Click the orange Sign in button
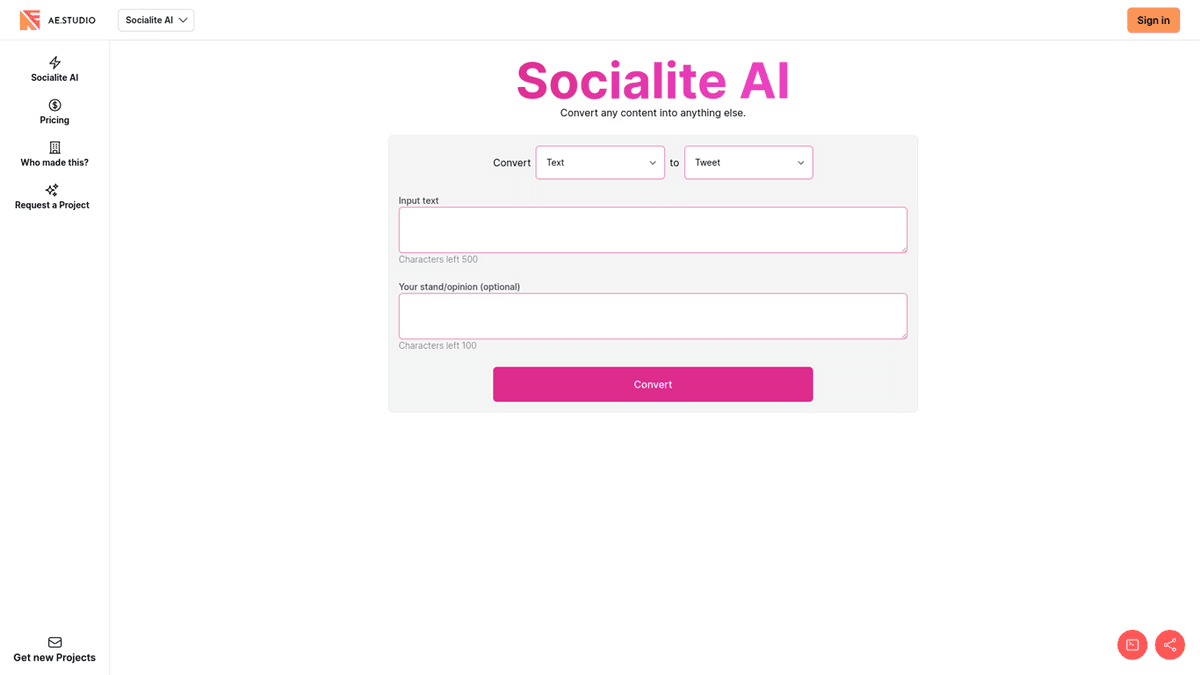1200x675 pixels. pos(1153,20)
